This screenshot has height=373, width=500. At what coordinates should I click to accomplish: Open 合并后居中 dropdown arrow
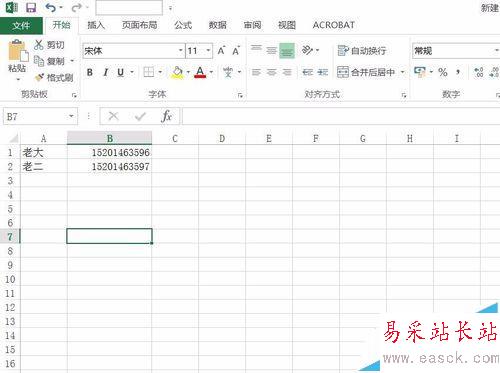click(403, 72)
